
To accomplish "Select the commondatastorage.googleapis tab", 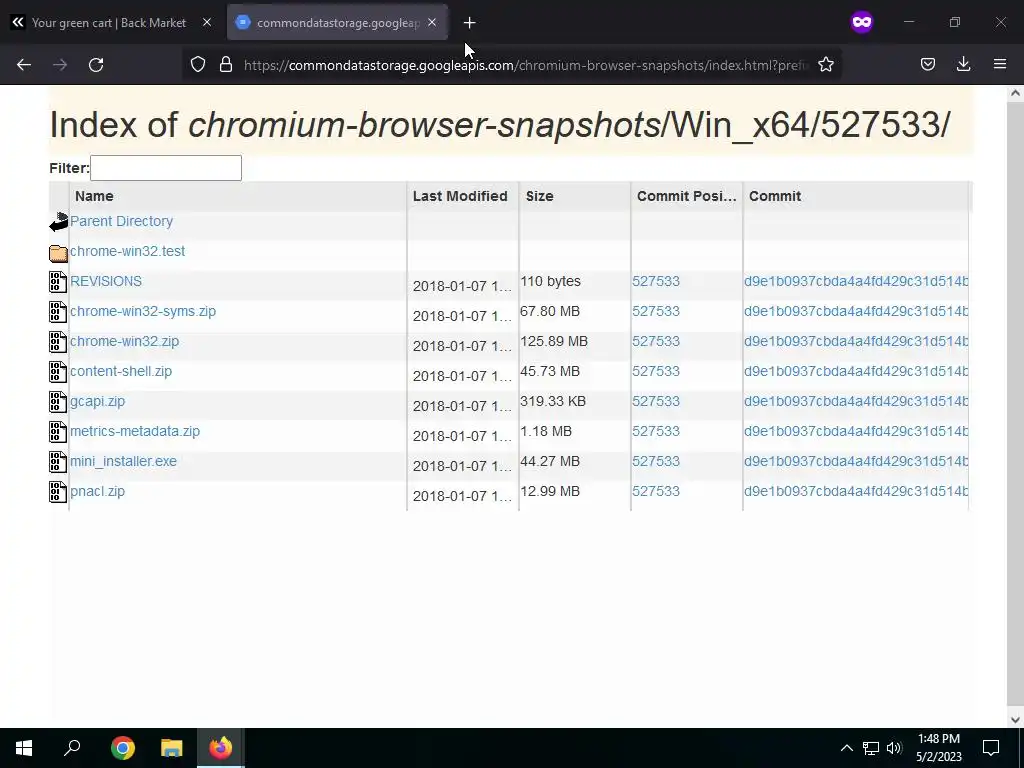I will pos(337,23).
